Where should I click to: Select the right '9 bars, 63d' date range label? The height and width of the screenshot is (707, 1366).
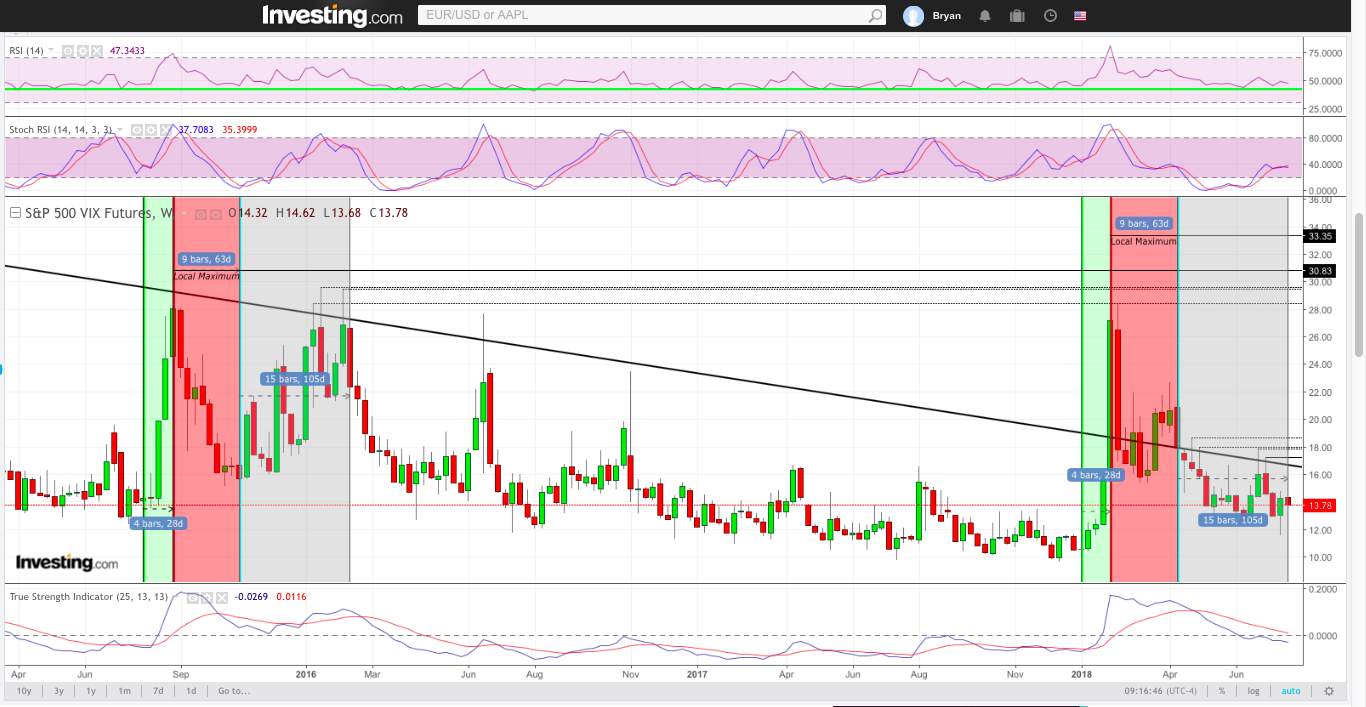point(1146,223)
